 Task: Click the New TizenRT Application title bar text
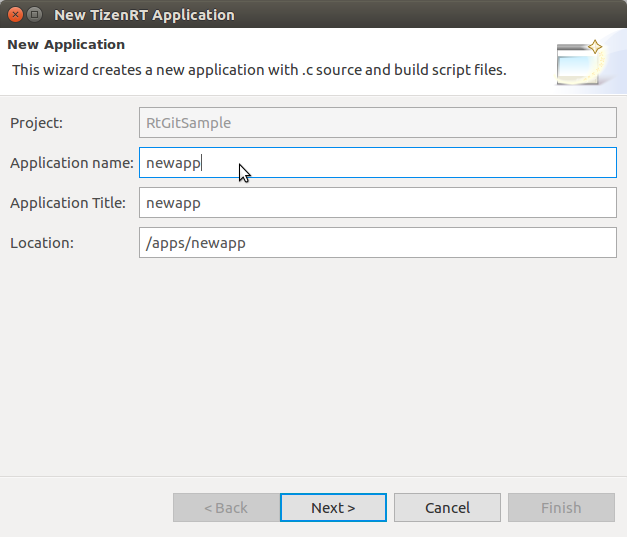click(x=144, y=15)
